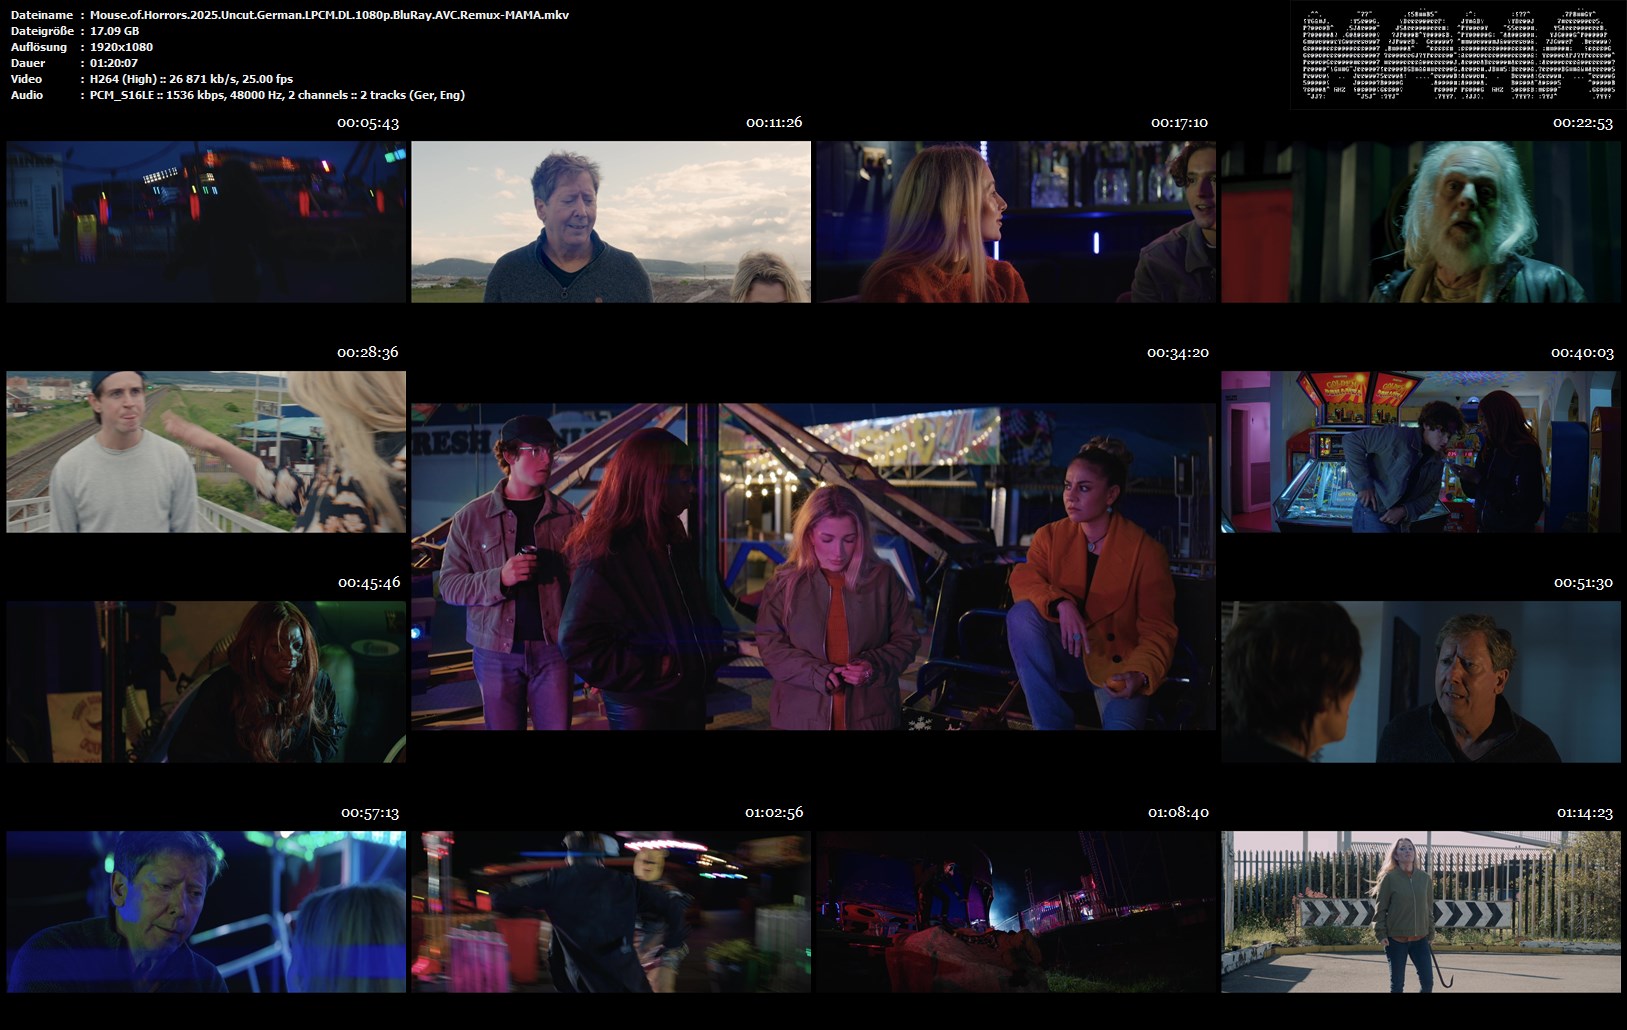Open the large center thumbnail at 00:34:20
Screen dimensions: 1627x1030
pyautogui.click(x=814, y=567)
